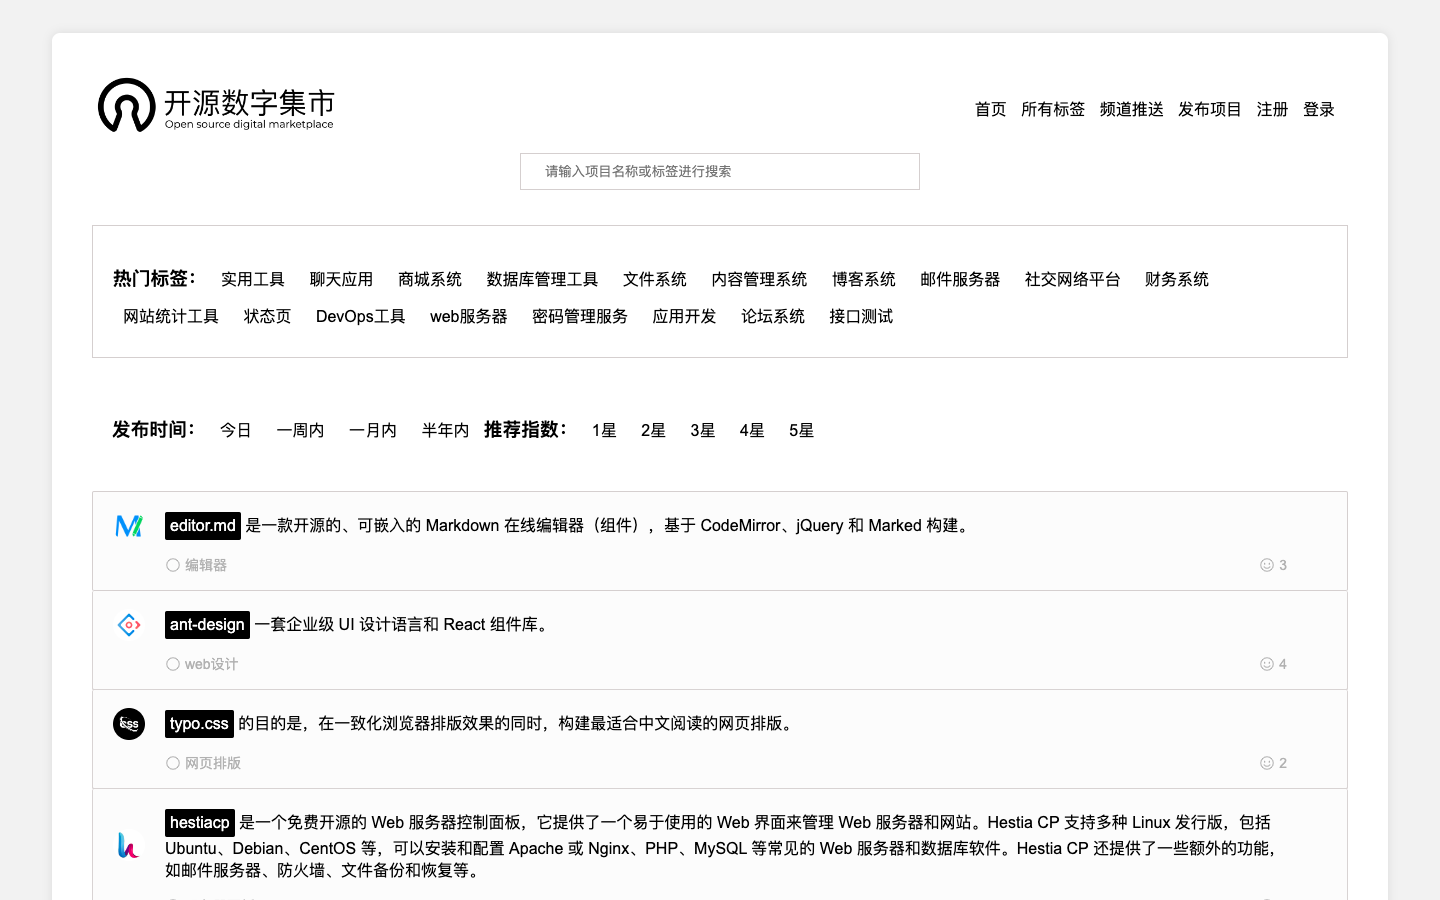Click the project search input box
Screen dimensions: 1440x900
720,171
